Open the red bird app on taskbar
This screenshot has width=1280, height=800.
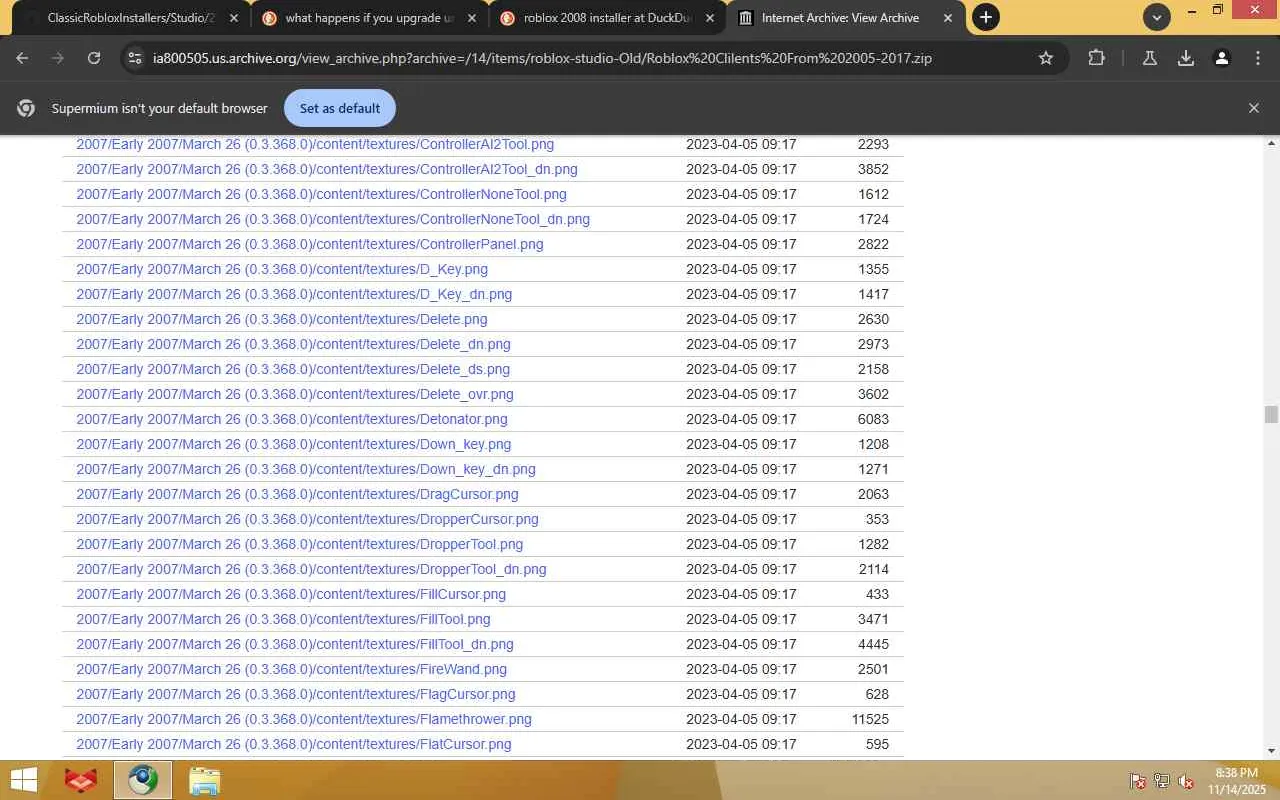tap(81, 780)
